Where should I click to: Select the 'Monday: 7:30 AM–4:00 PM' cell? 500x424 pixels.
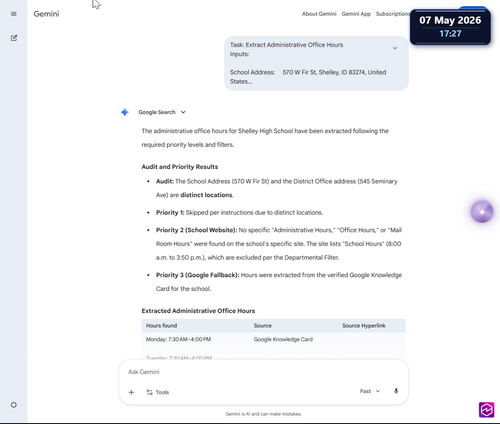[x=178, y=339]
